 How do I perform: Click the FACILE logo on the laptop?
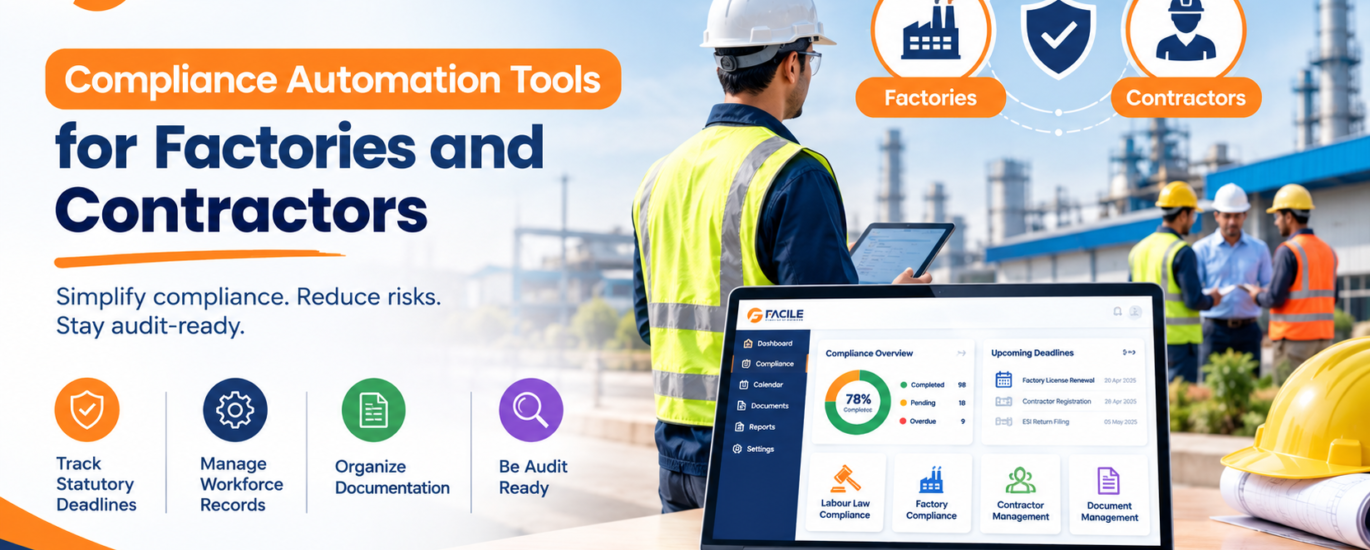(775, 315)
